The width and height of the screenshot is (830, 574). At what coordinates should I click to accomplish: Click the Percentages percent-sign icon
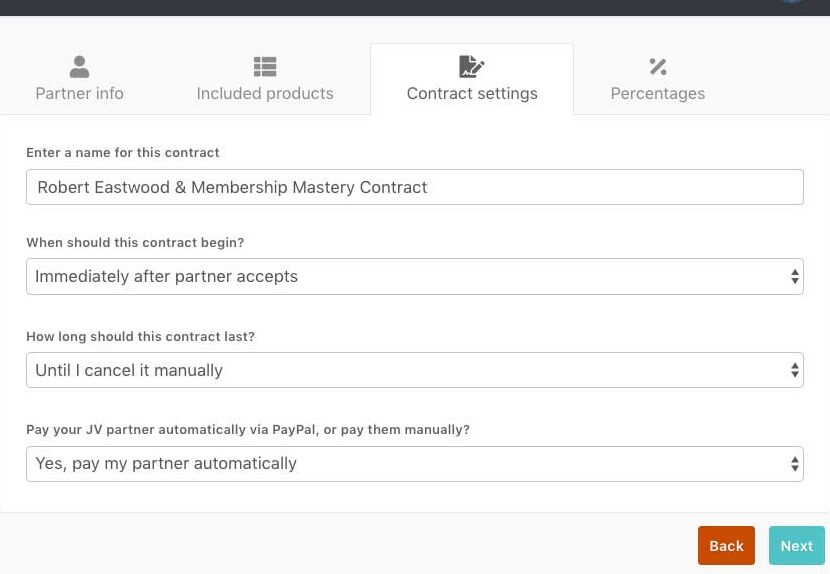657,67
